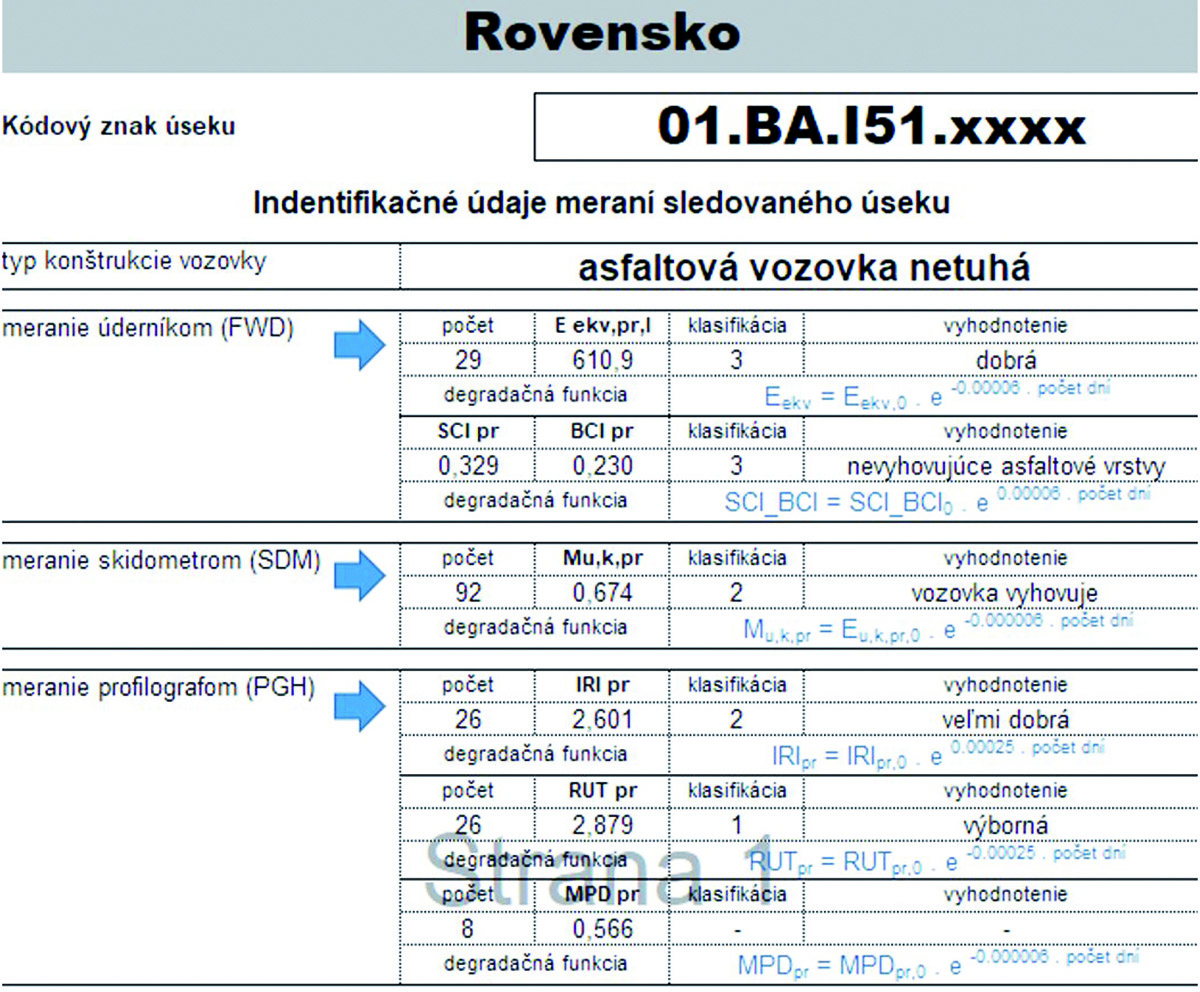Screen dimensions: 1200x992
Task: Click classification 1 next to 2,879
Action: point(735,825)
